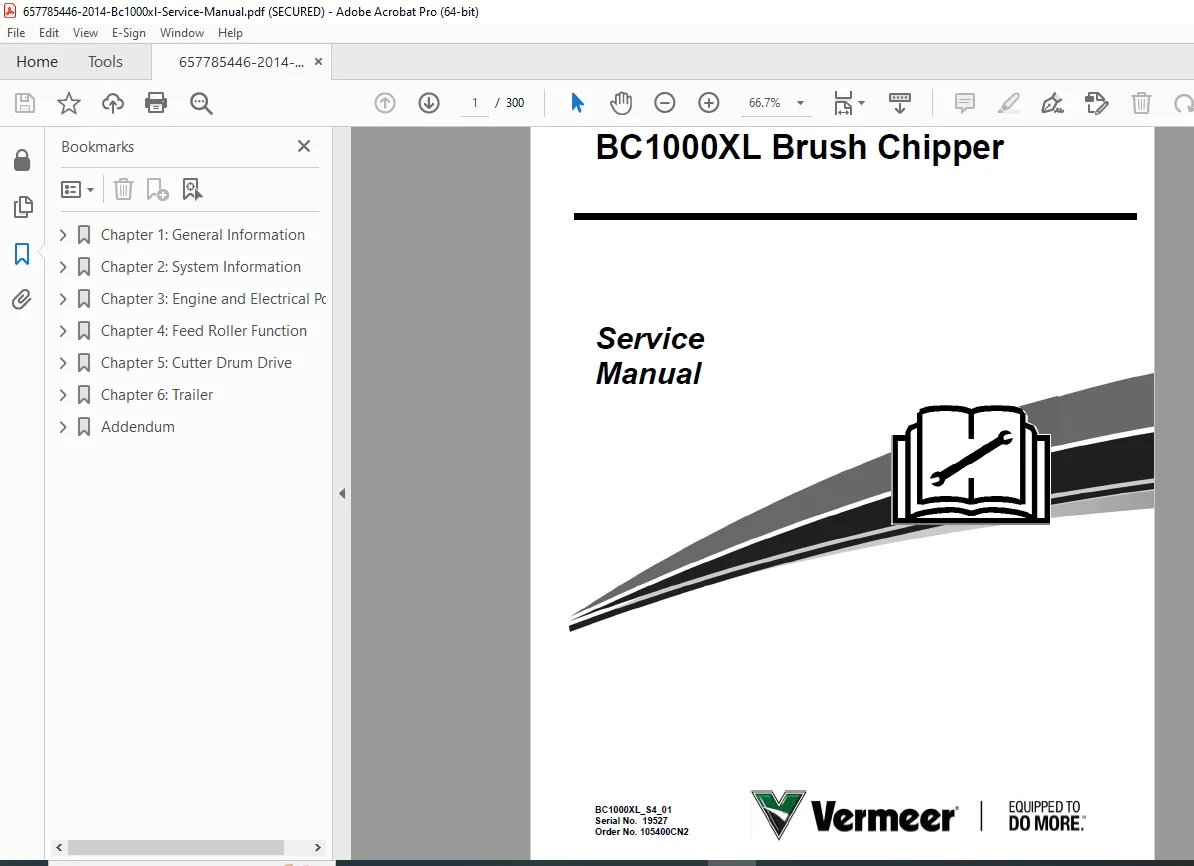The width and height of the screenshot is (1194, 866).
Task: Click the Stamp tool icon
Action: (1097, 103)
